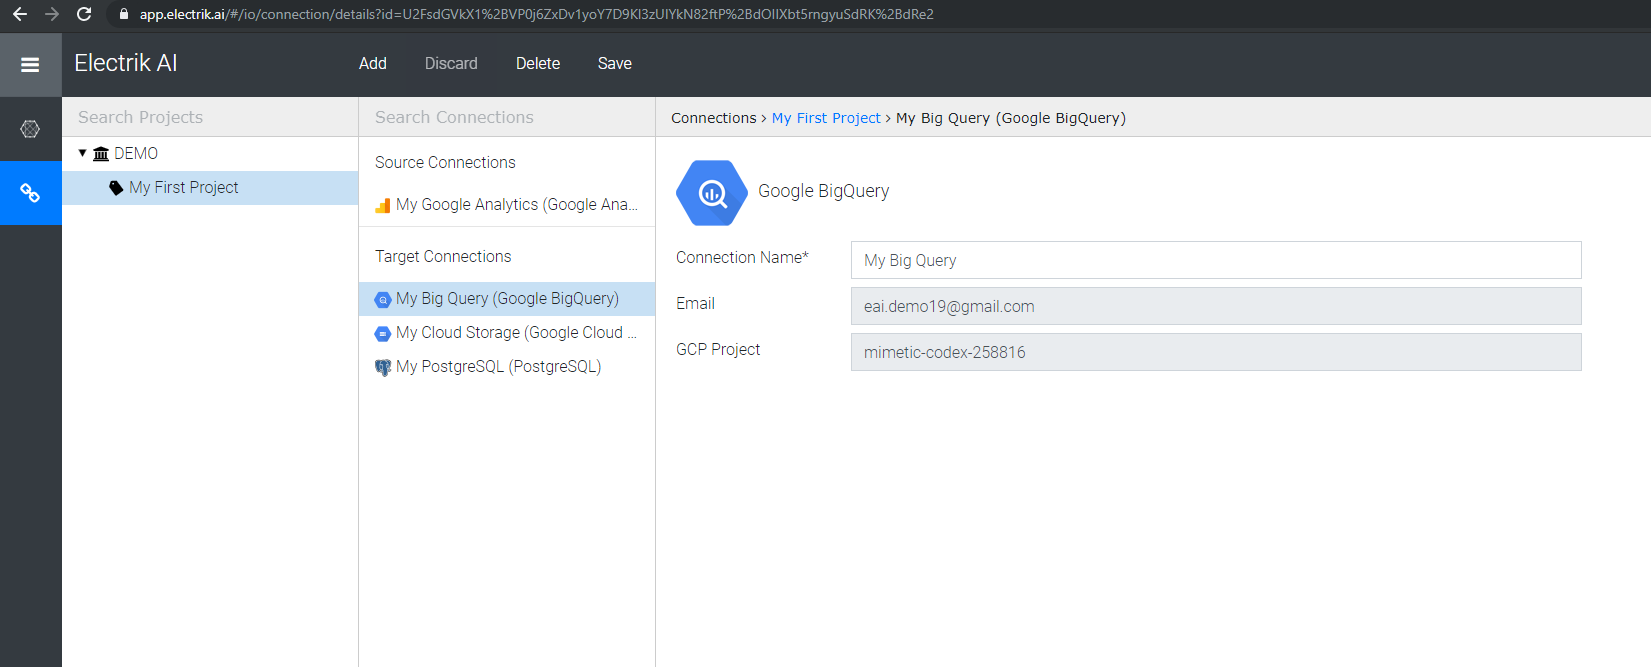Screen dimensions: 1651x667
Task: Click the lock icon in address bar
Action: [124, 14]
